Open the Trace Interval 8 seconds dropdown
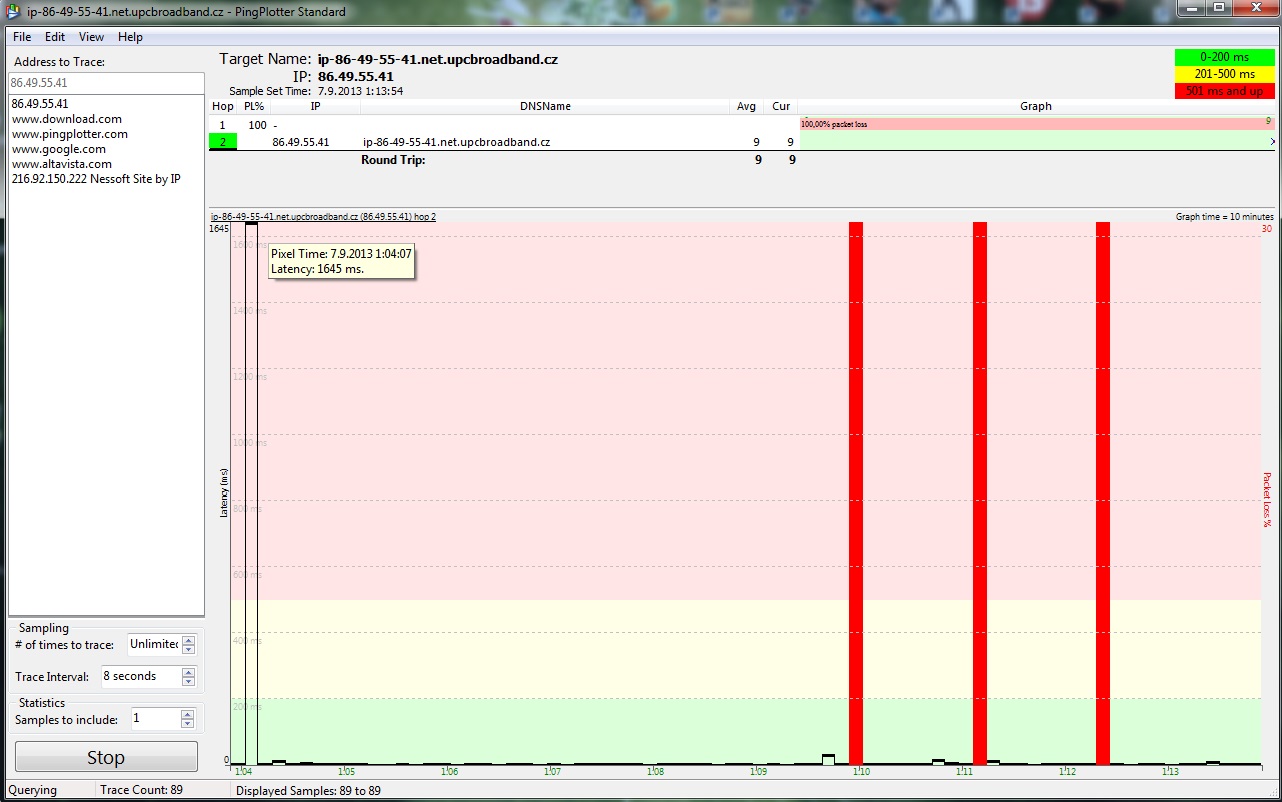Viewport: 1282px width, 802px height. pyautogui.click(x=188, y=677)
